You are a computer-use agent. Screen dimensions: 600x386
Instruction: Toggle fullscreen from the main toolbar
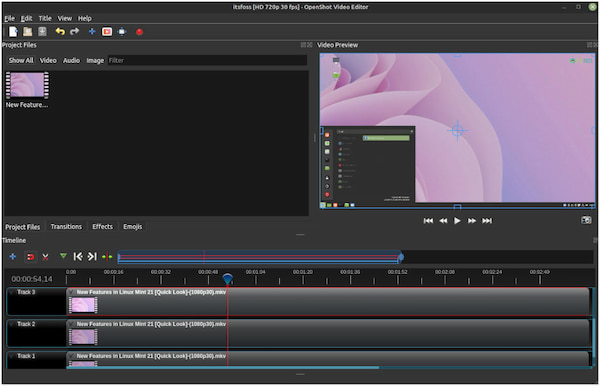click(x=122, y=32)
